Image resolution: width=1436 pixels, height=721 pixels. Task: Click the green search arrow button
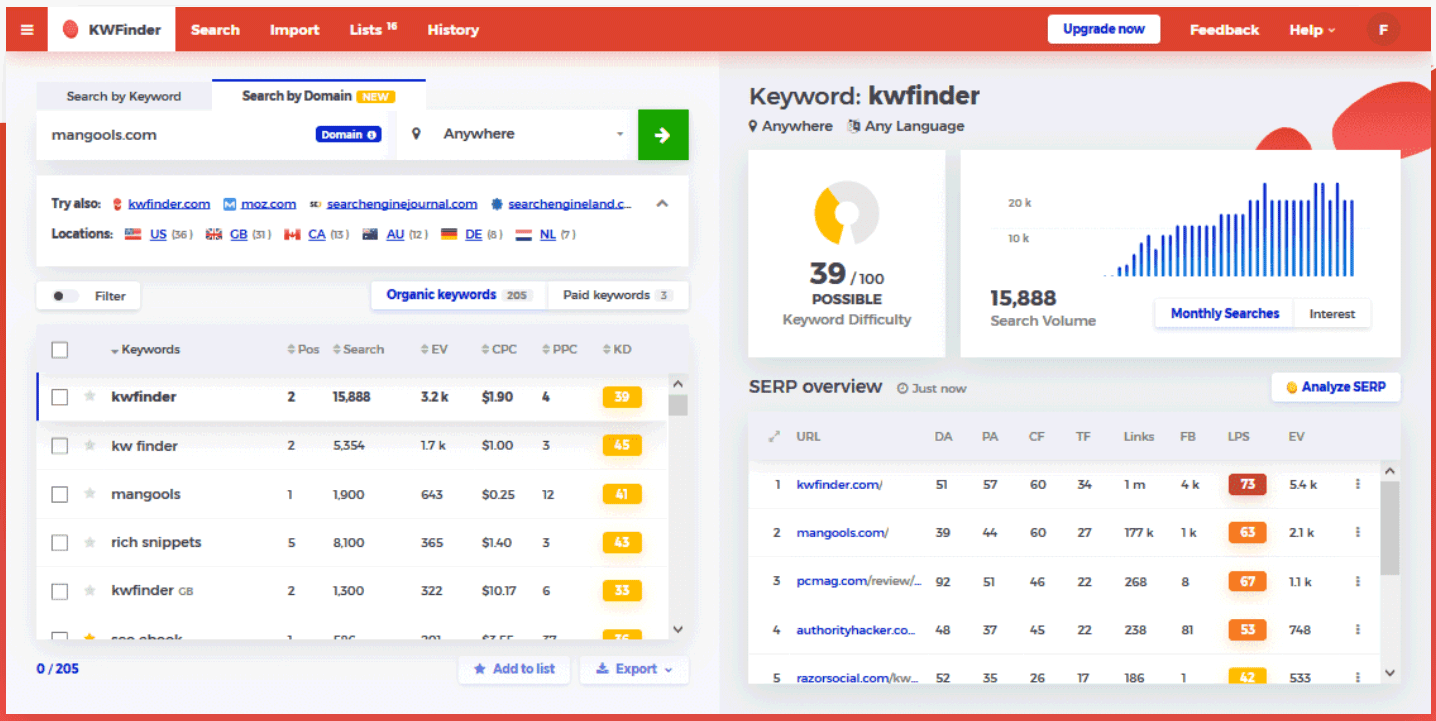662,135
